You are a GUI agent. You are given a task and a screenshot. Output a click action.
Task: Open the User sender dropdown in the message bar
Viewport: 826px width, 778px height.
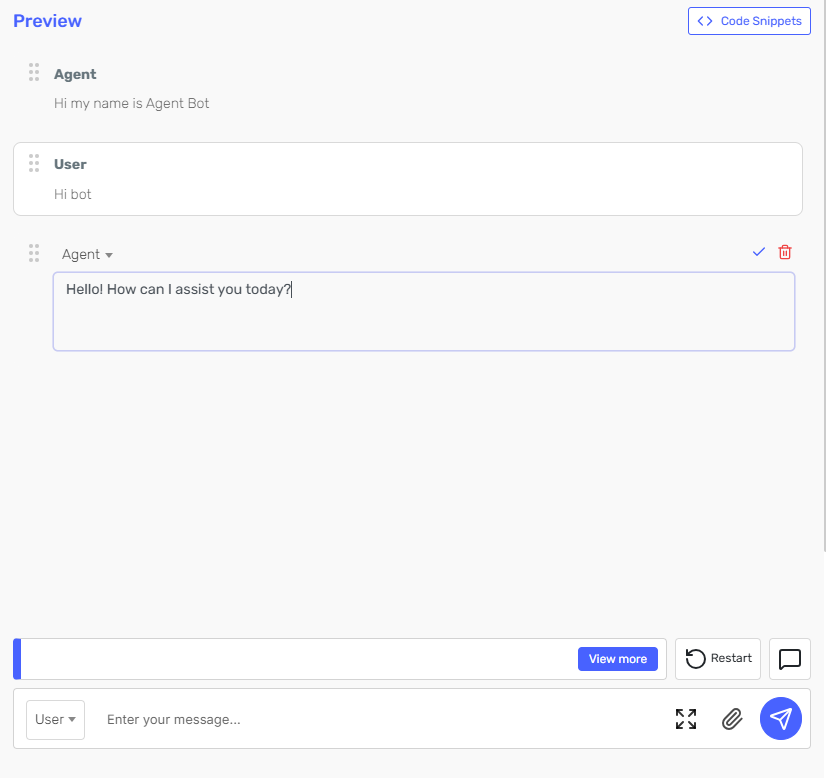click(55, 719)
